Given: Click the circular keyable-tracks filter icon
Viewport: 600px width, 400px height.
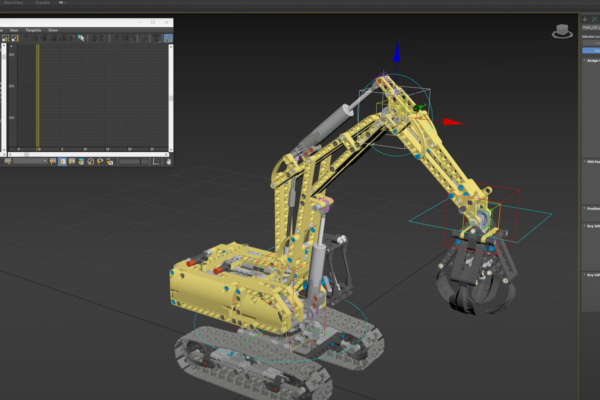Looking at the screenshot, I should click(x=91, y=162).
